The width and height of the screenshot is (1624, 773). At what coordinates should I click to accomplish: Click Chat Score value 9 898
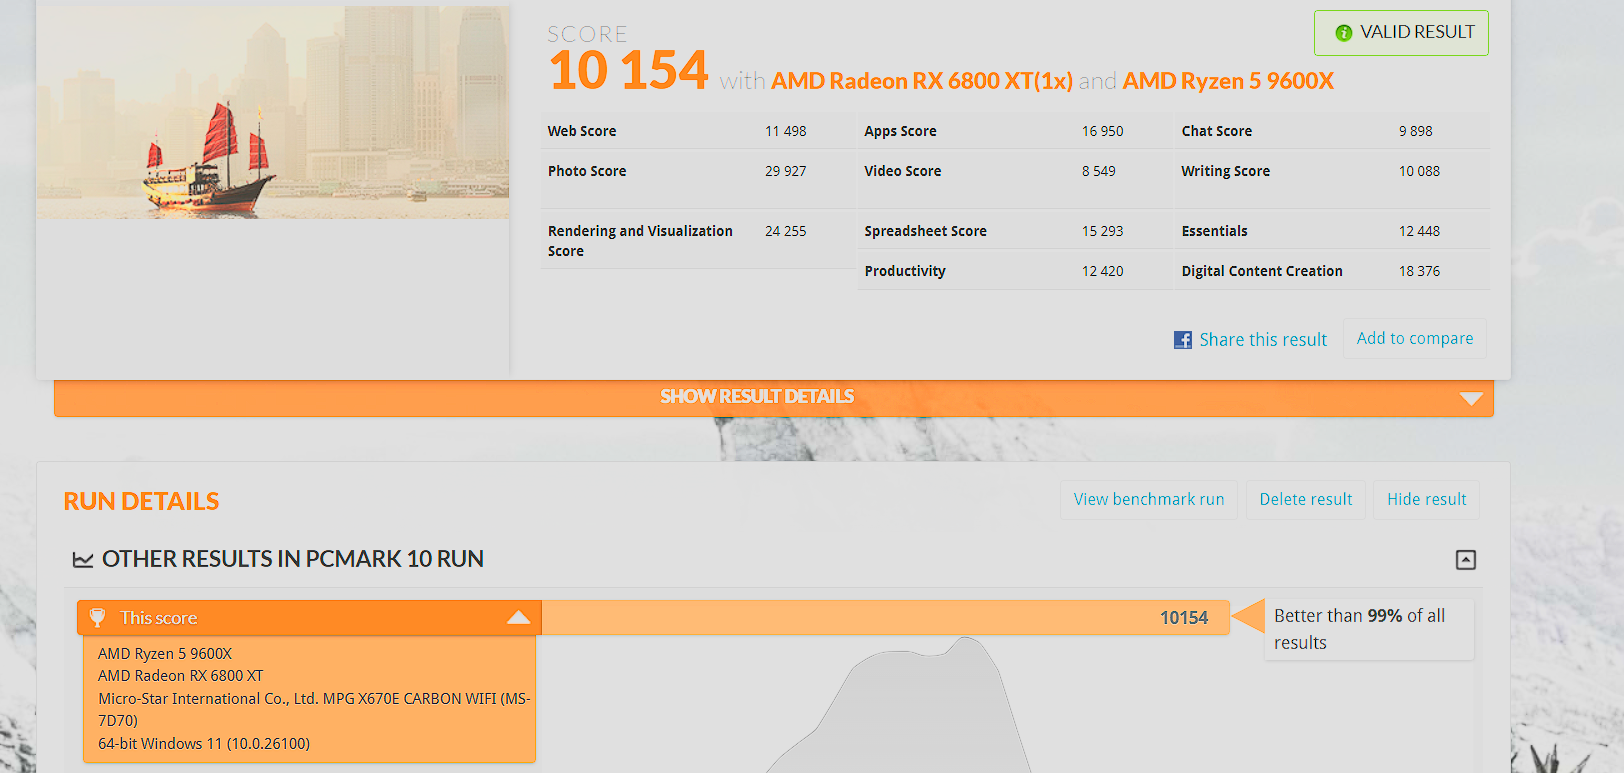pyautogui.click(x=1416, y=131)
